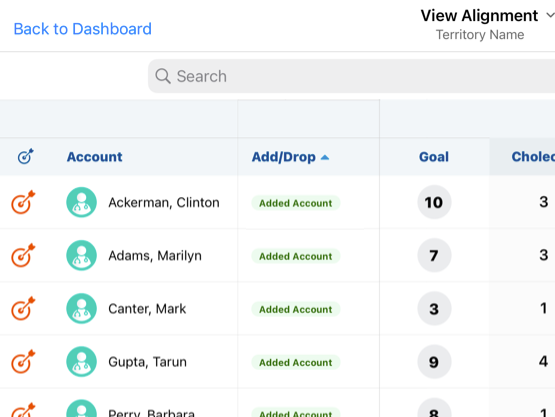Image resolution: width=555 pixels, height=417 pixels.
Task: Select goal value 10 for Ackerman
Action: pos(434,202)
